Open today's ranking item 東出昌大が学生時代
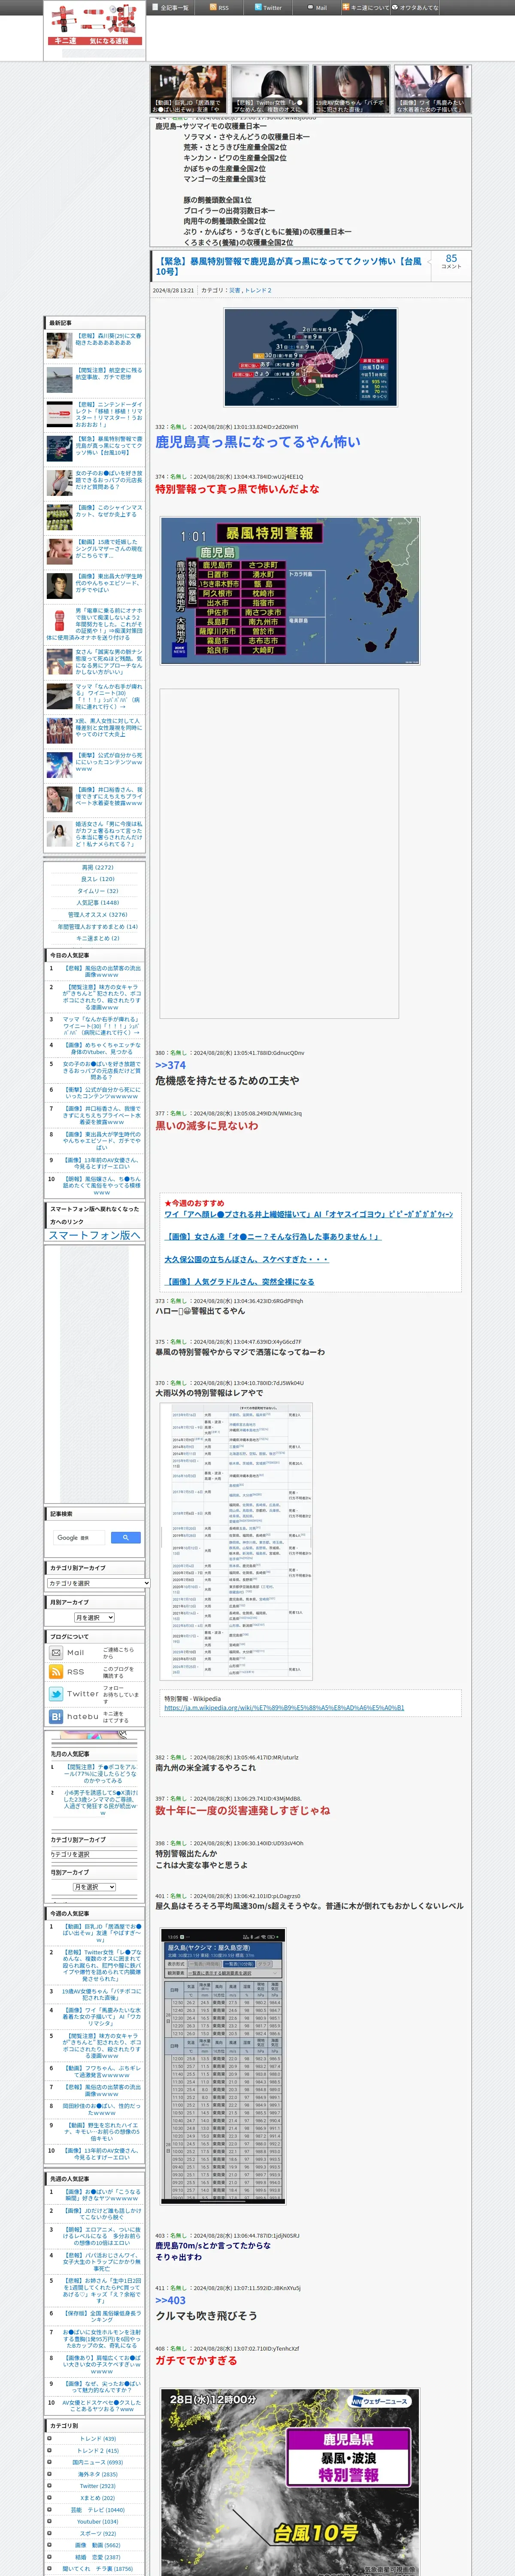 102,1141
